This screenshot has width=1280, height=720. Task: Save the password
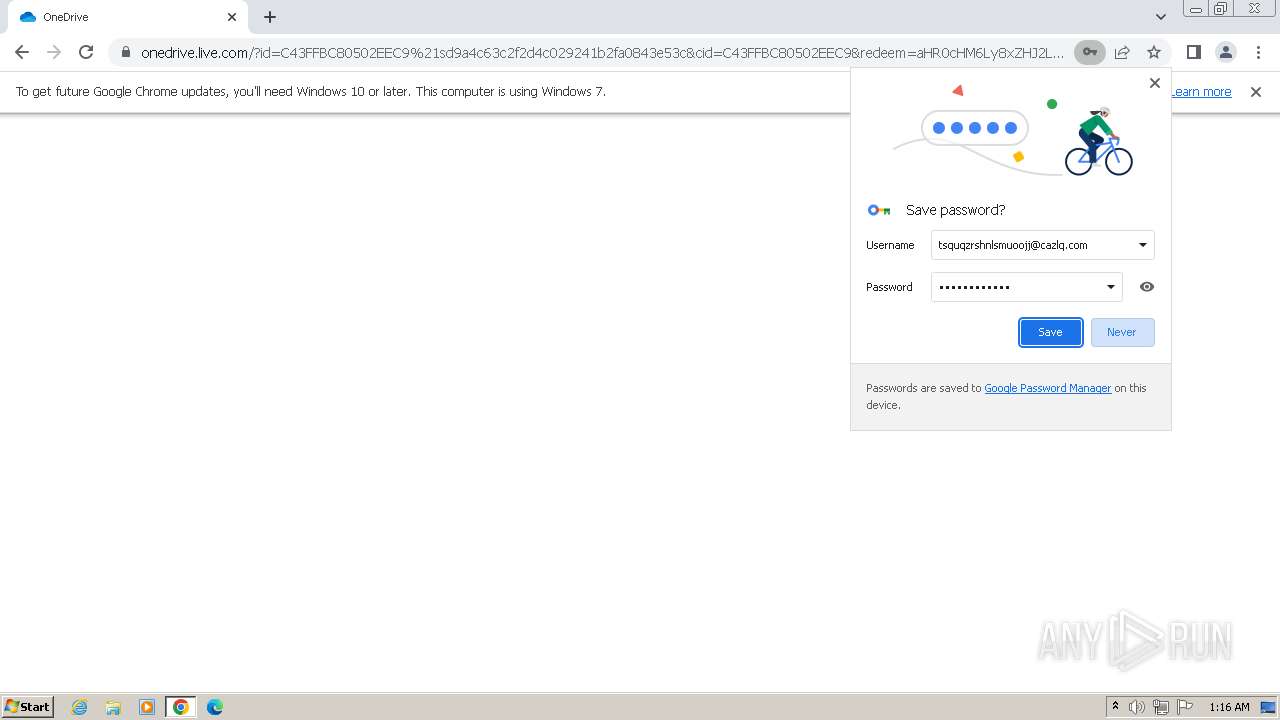[1051, 332]
